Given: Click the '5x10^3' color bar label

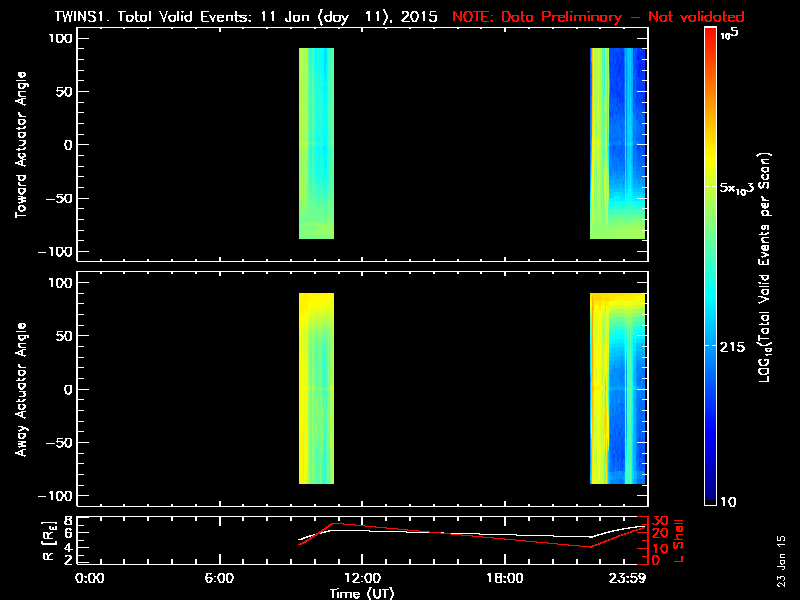Looking at the screenshot, I should pyautogui.click(x=736, y=188).
